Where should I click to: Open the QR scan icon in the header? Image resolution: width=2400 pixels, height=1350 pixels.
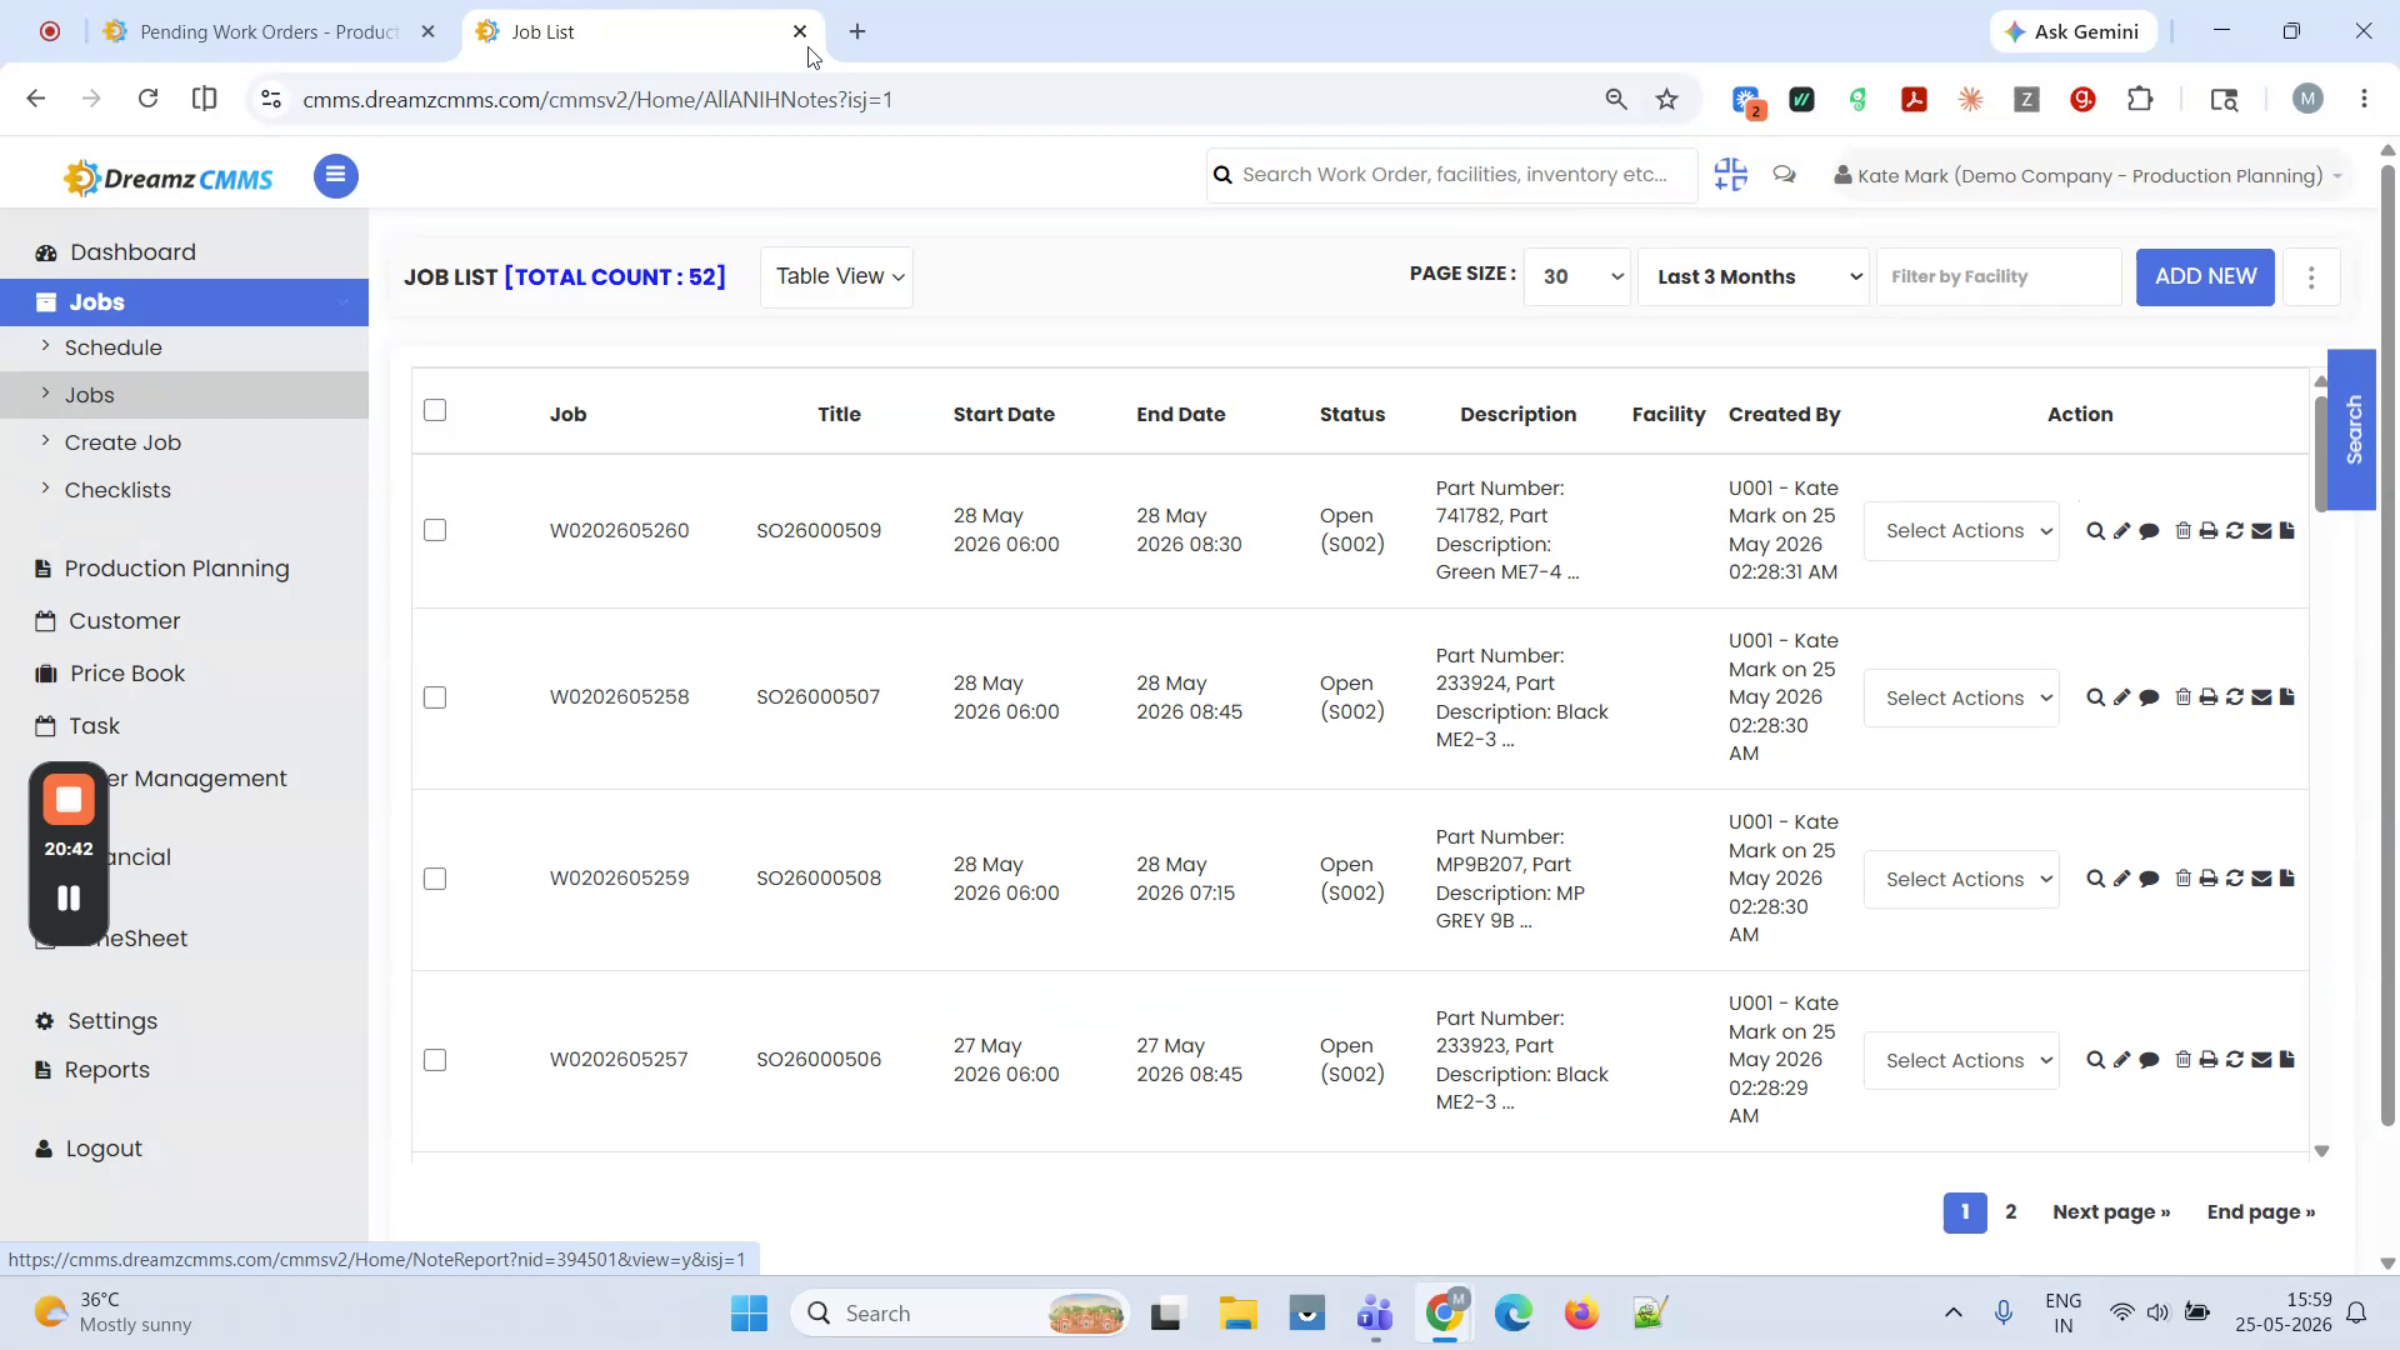pyautogui.click(x=1730, y=175)
